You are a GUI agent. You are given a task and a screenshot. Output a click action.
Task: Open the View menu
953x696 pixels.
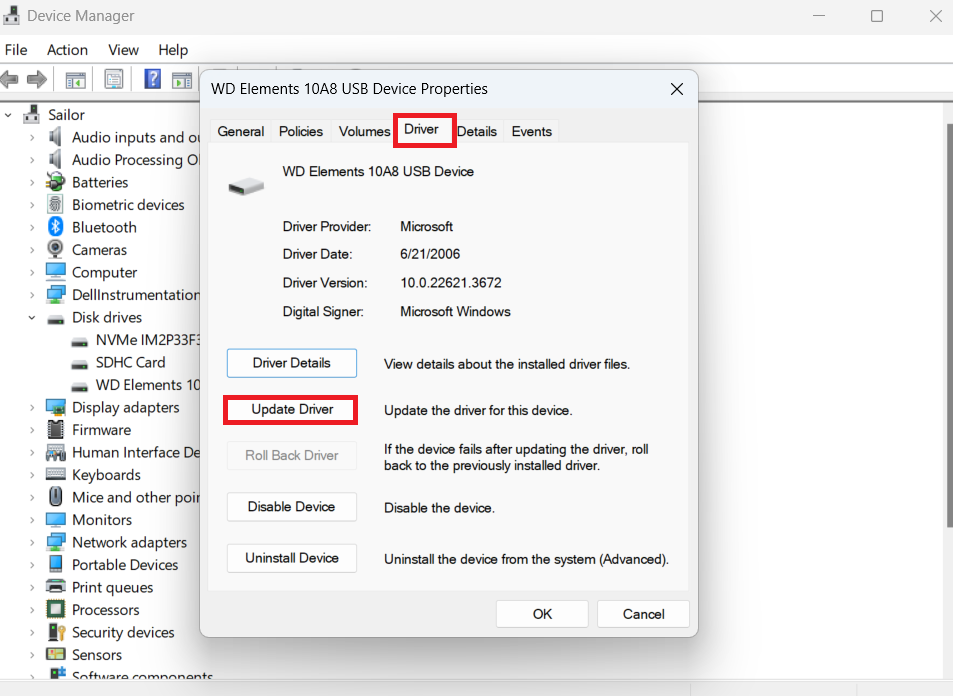123,50
